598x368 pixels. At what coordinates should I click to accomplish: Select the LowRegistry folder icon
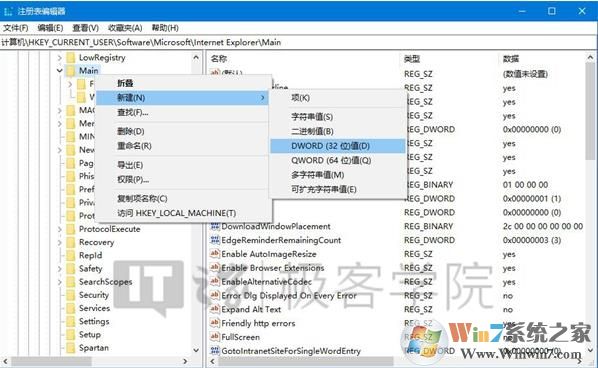(71, 58)
